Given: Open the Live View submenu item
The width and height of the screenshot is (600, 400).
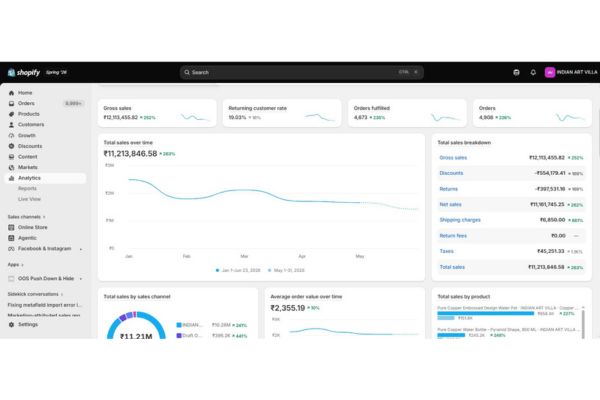Looking at the screenshot, I should (29, 199).
